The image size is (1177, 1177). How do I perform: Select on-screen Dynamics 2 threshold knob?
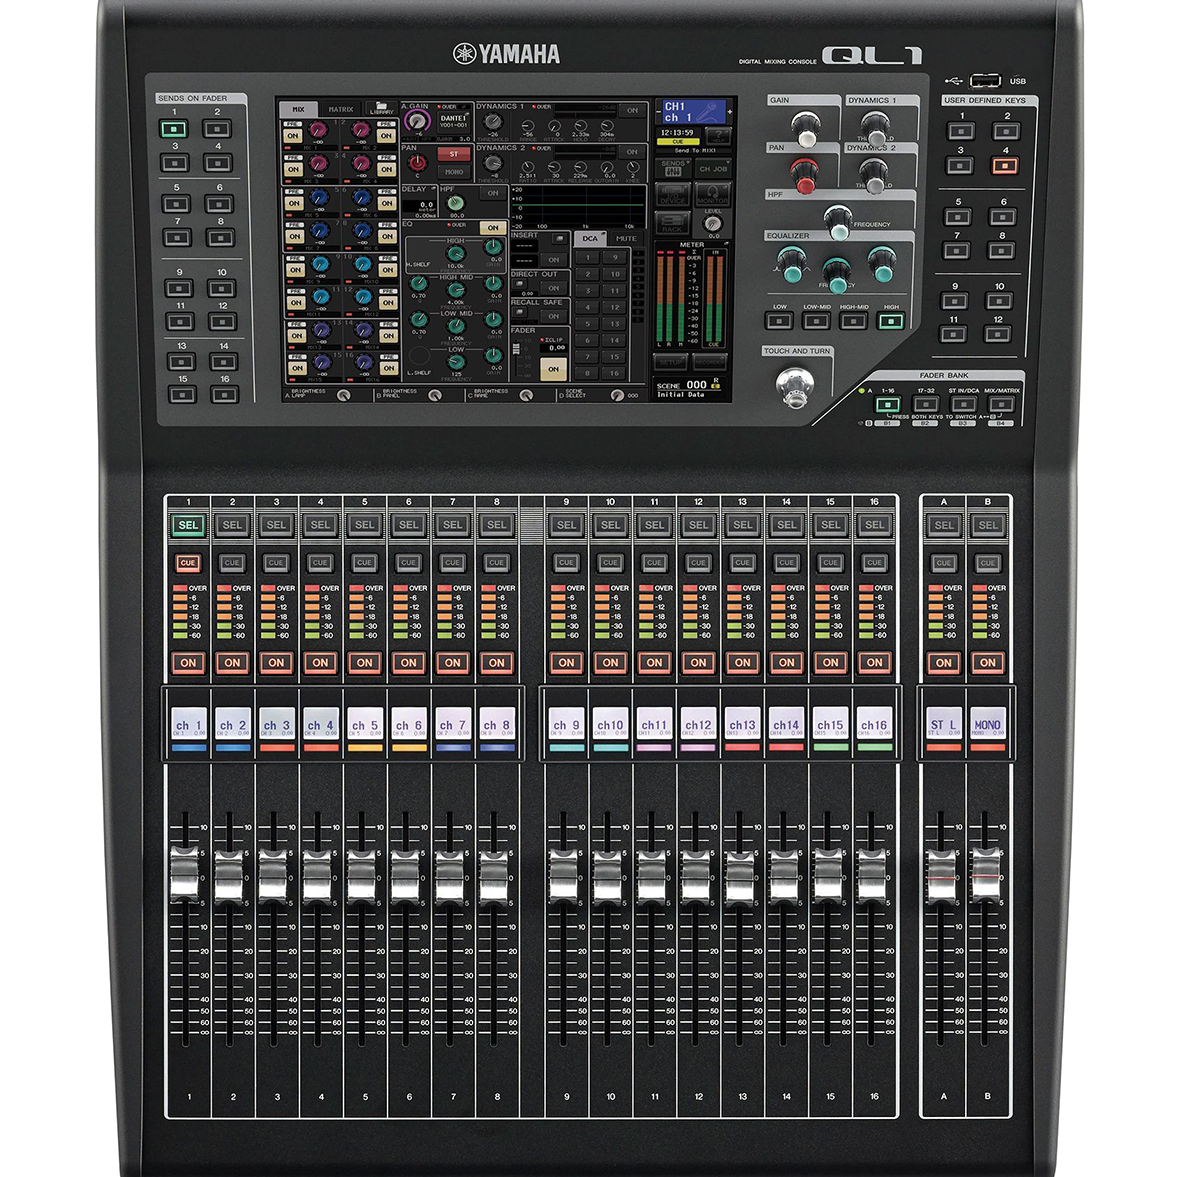[x=493, y=164]
